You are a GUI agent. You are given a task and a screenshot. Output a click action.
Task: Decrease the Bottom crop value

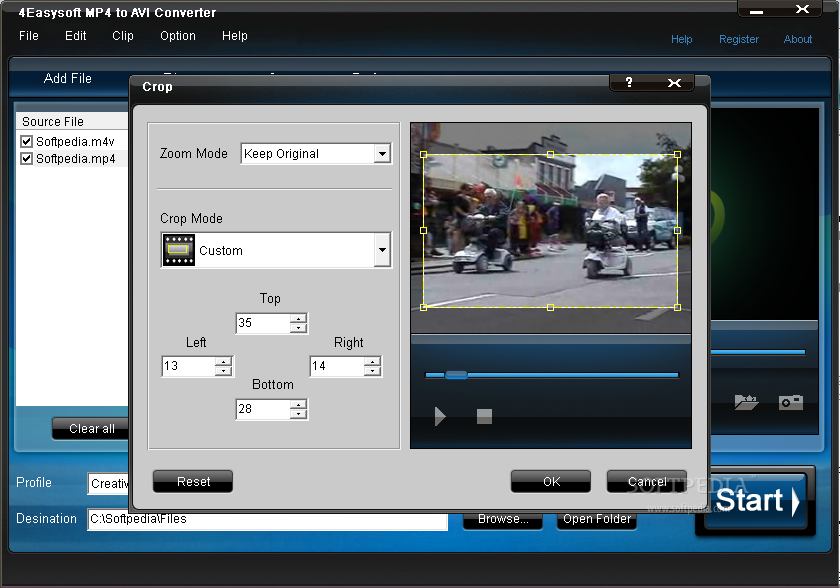coord(298,413)
